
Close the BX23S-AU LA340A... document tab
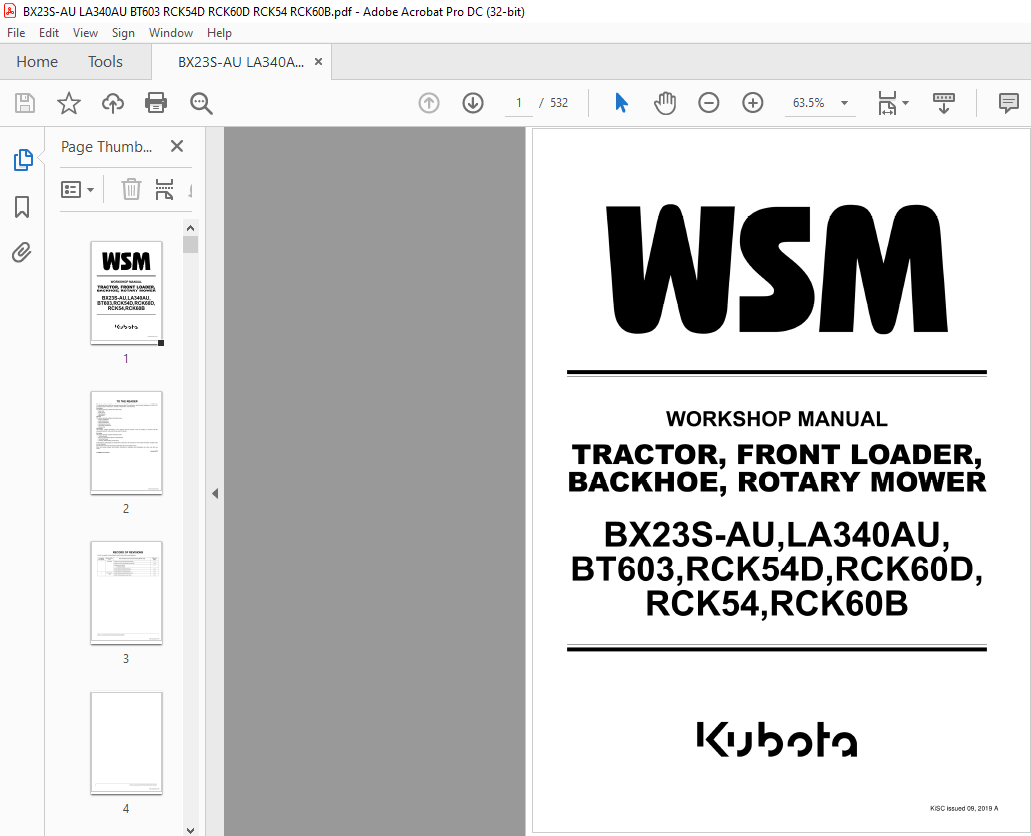(318, 61)
